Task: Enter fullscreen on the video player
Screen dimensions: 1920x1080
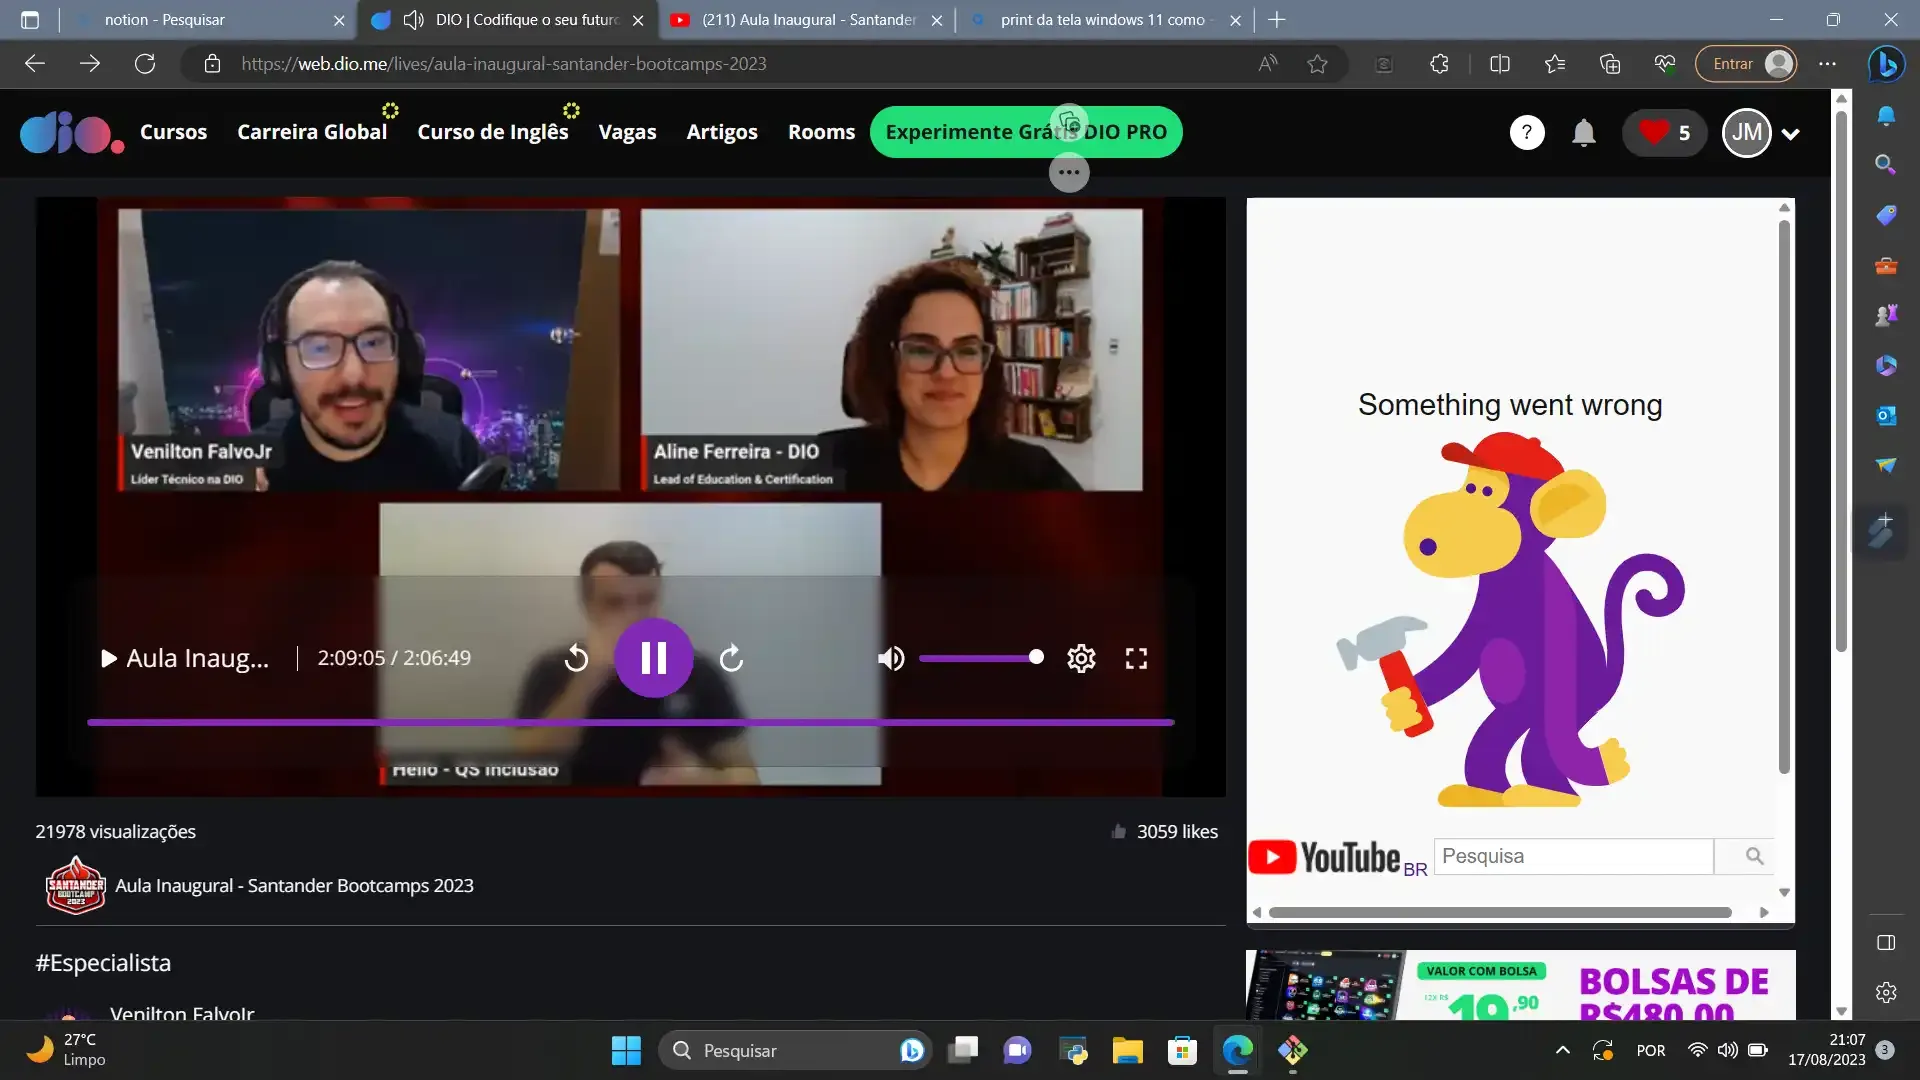Action: click(x=1136, y=658)
